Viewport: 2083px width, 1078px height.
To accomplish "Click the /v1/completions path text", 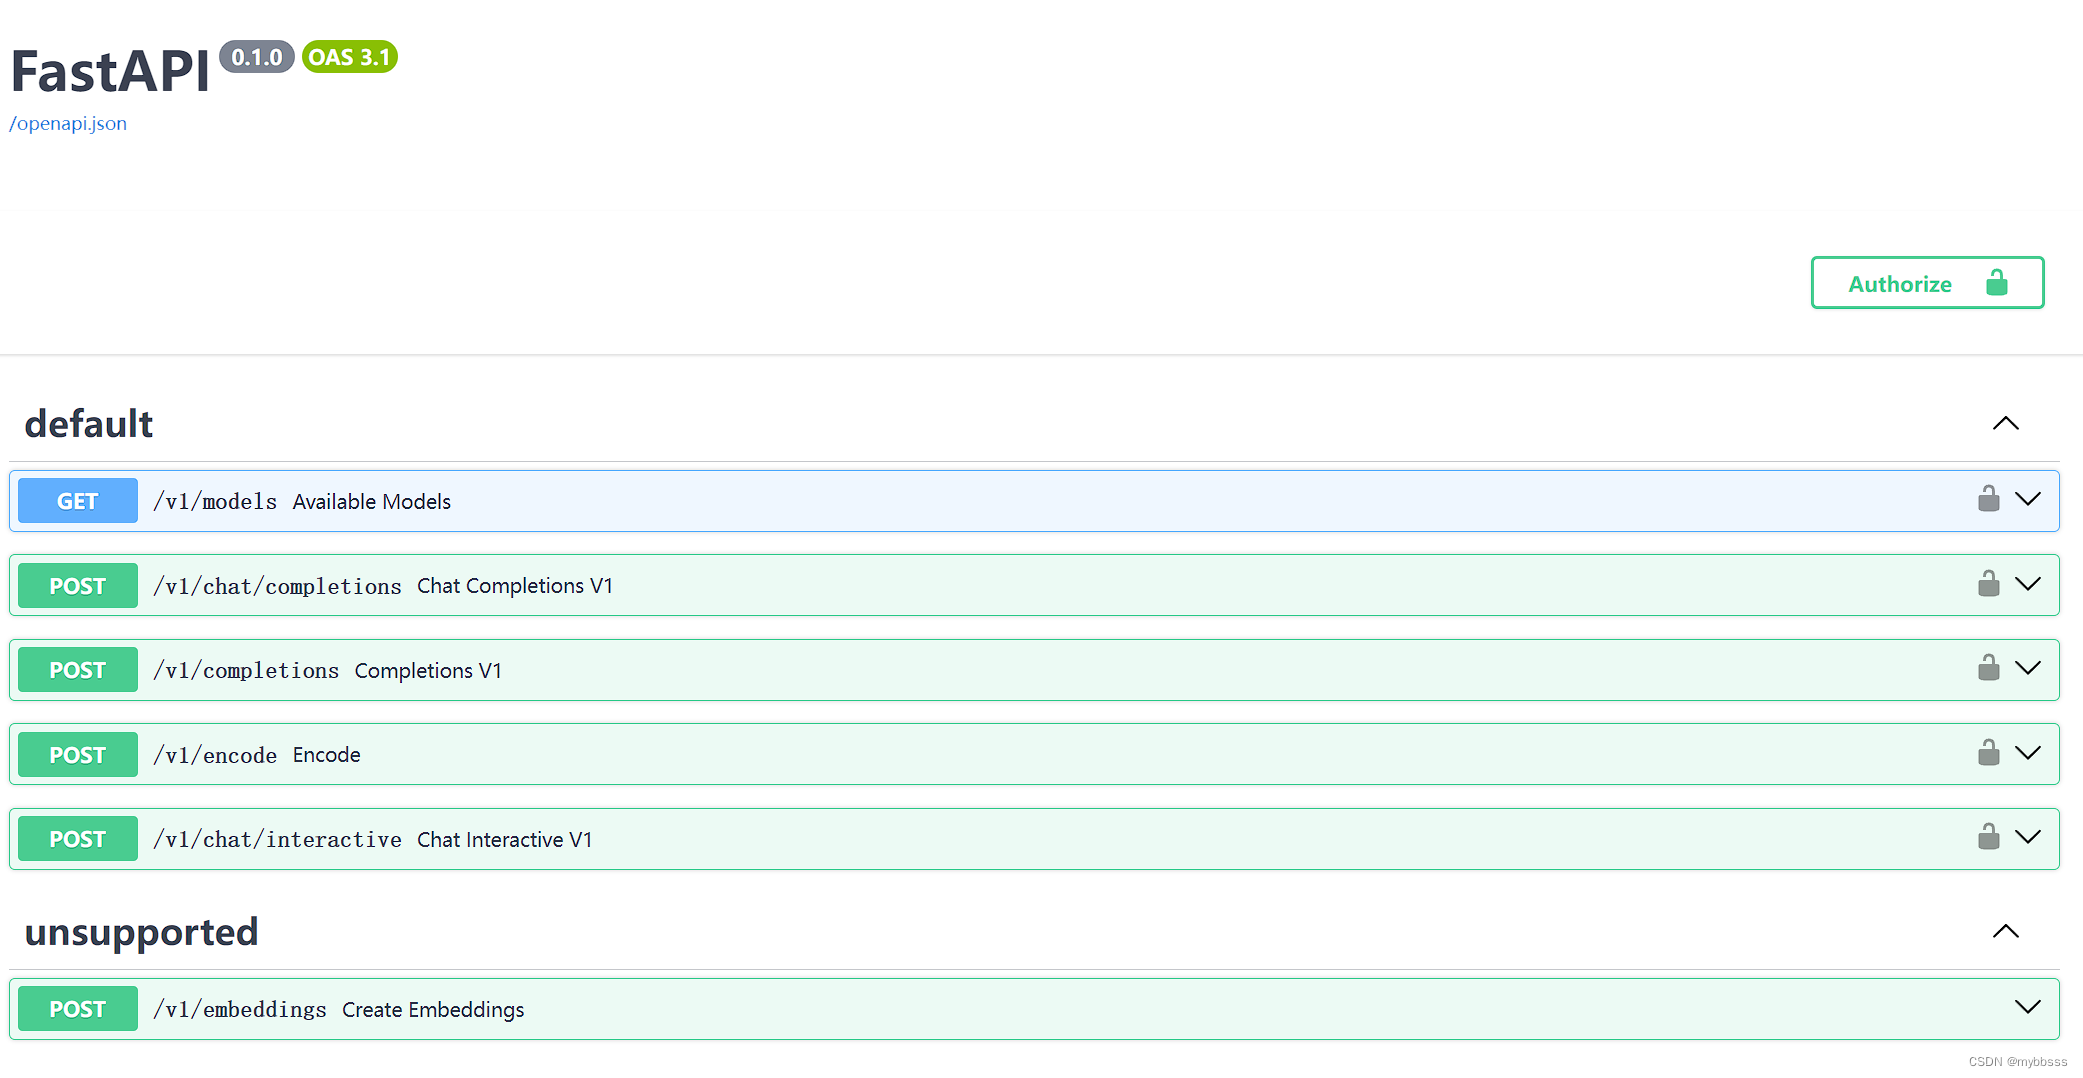I will pos(246,670).
